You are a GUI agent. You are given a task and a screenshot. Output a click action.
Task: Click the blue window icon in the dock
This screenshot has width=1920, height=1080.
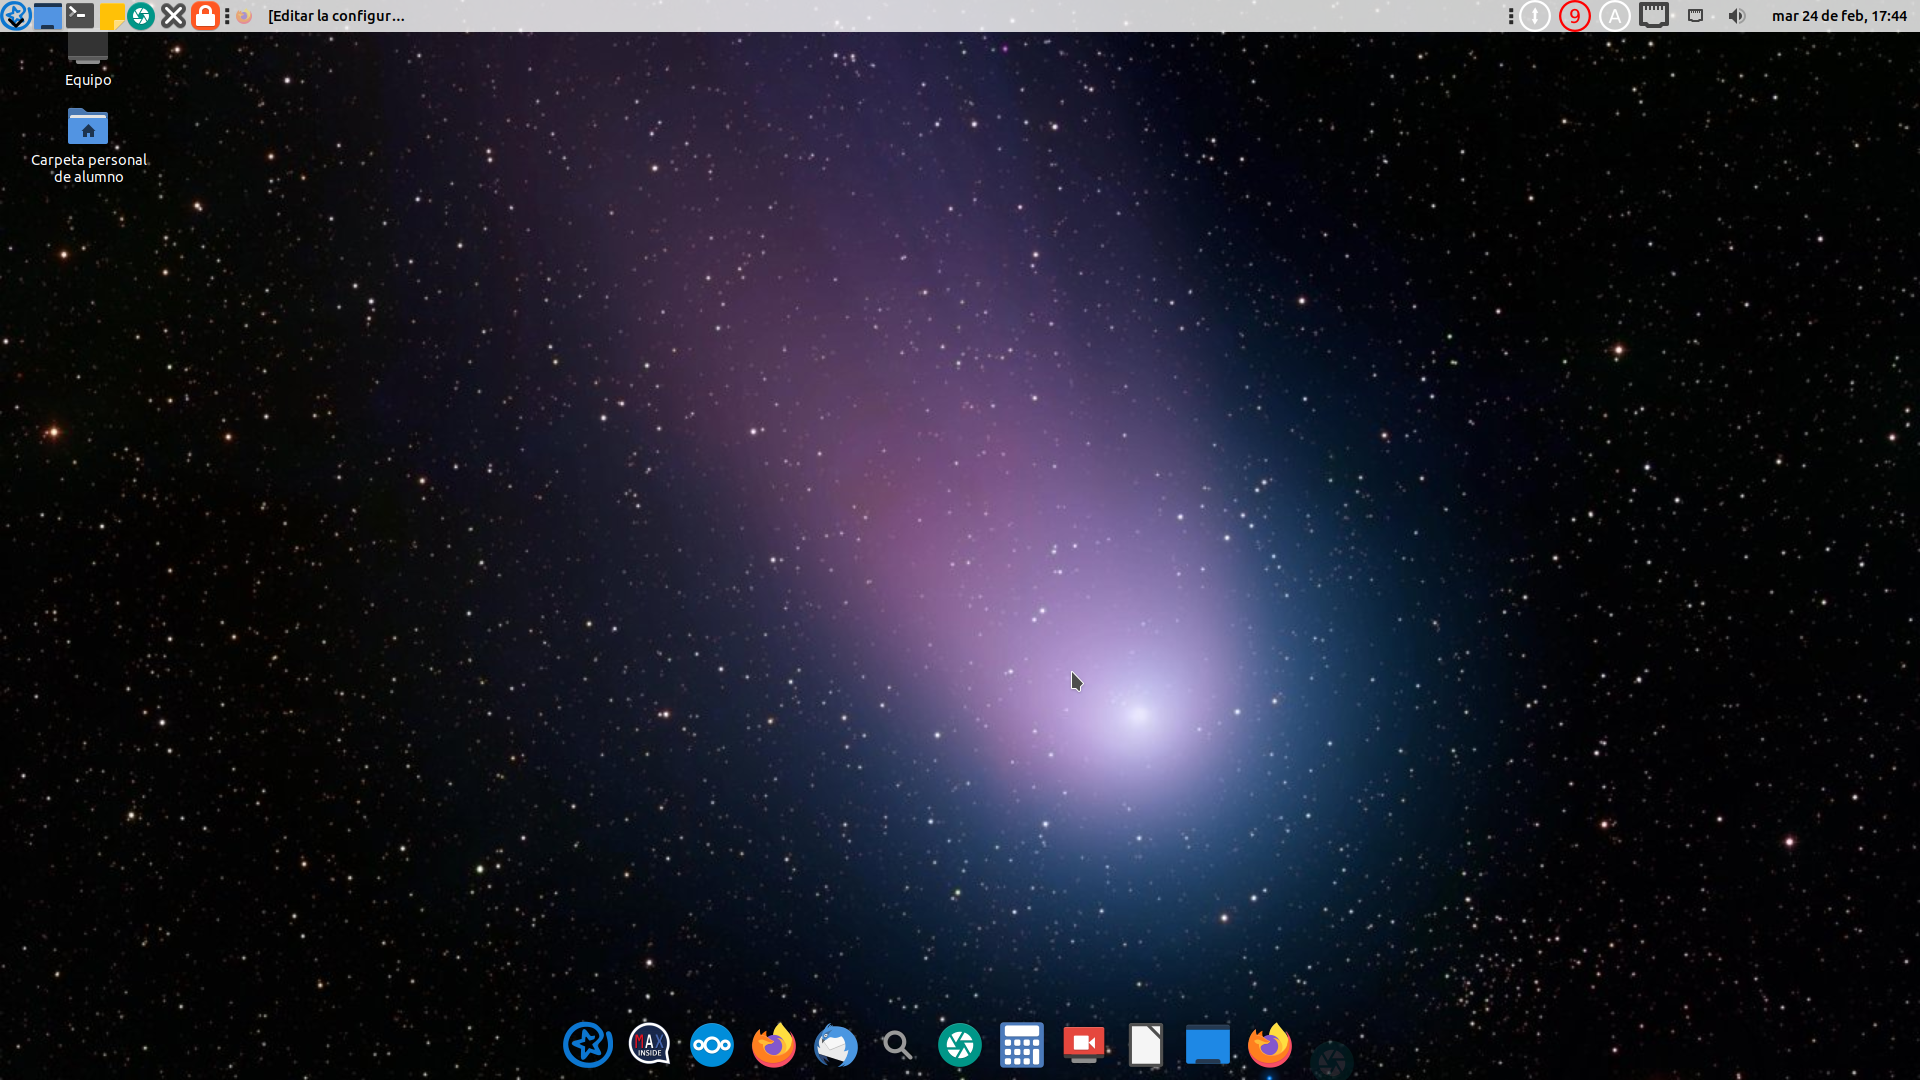pos(1208,1045)
